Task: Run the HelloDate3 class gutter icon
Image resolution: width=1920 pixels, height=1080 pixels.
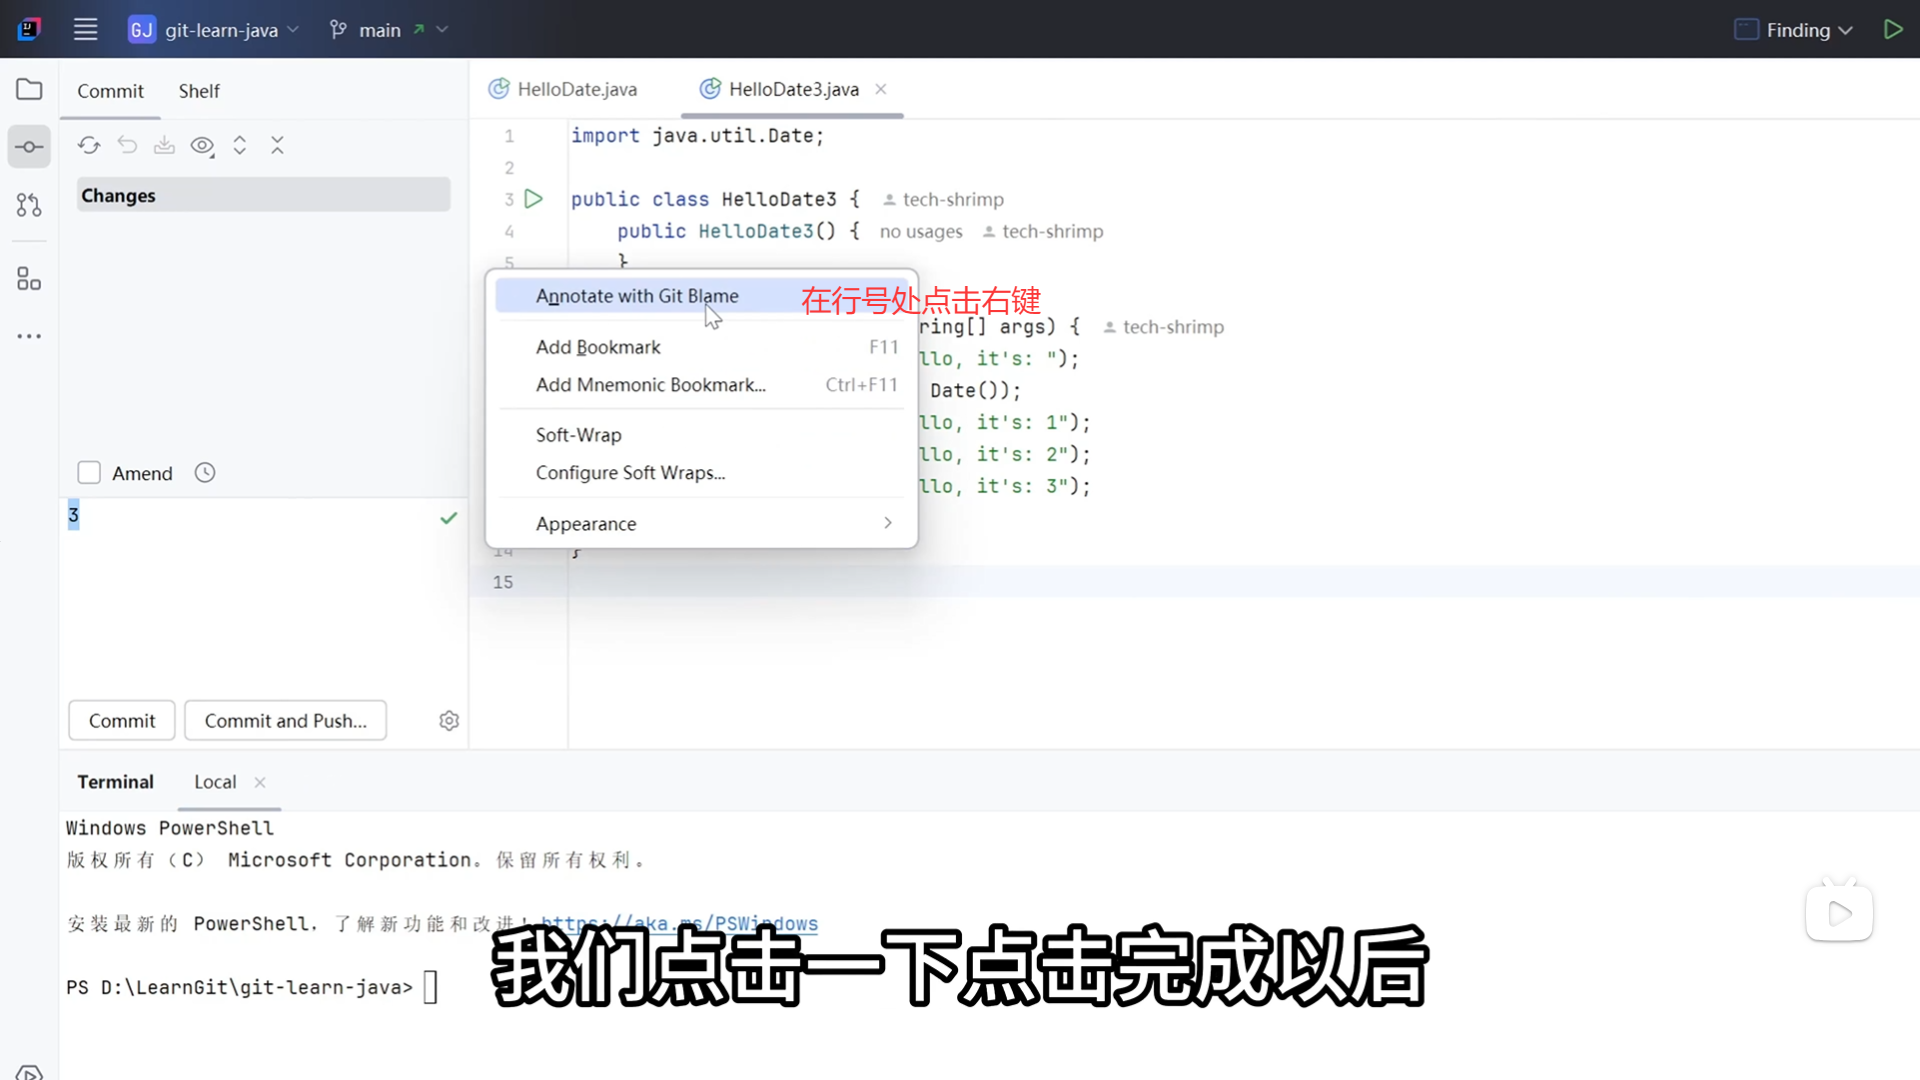Action: click(x=534, y=199)
